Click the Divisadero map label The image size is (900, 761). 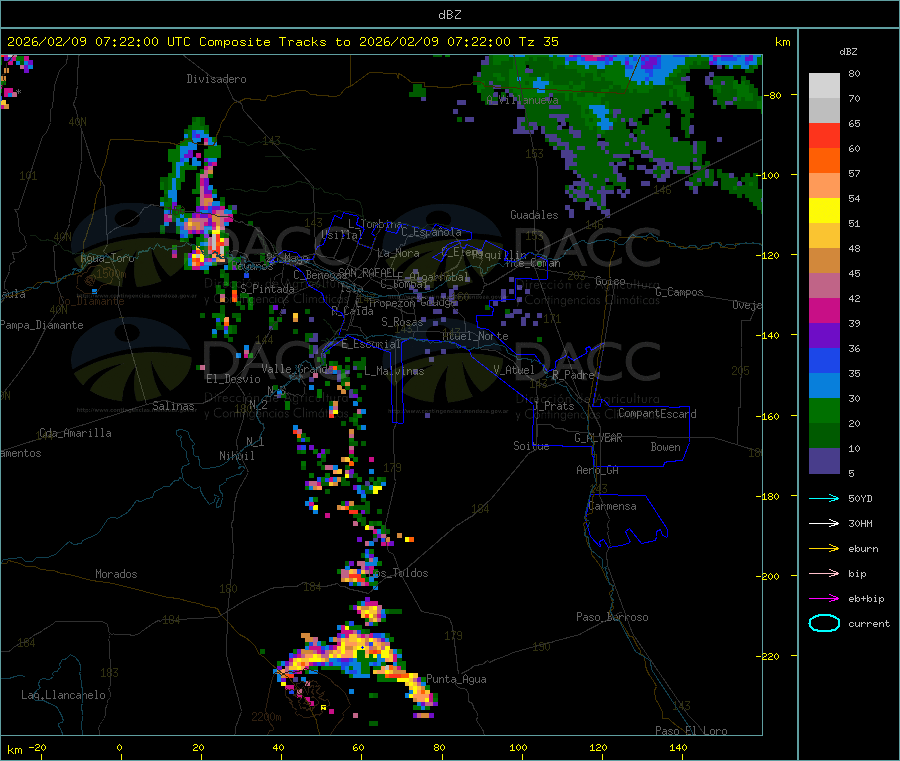click(216, 79)
